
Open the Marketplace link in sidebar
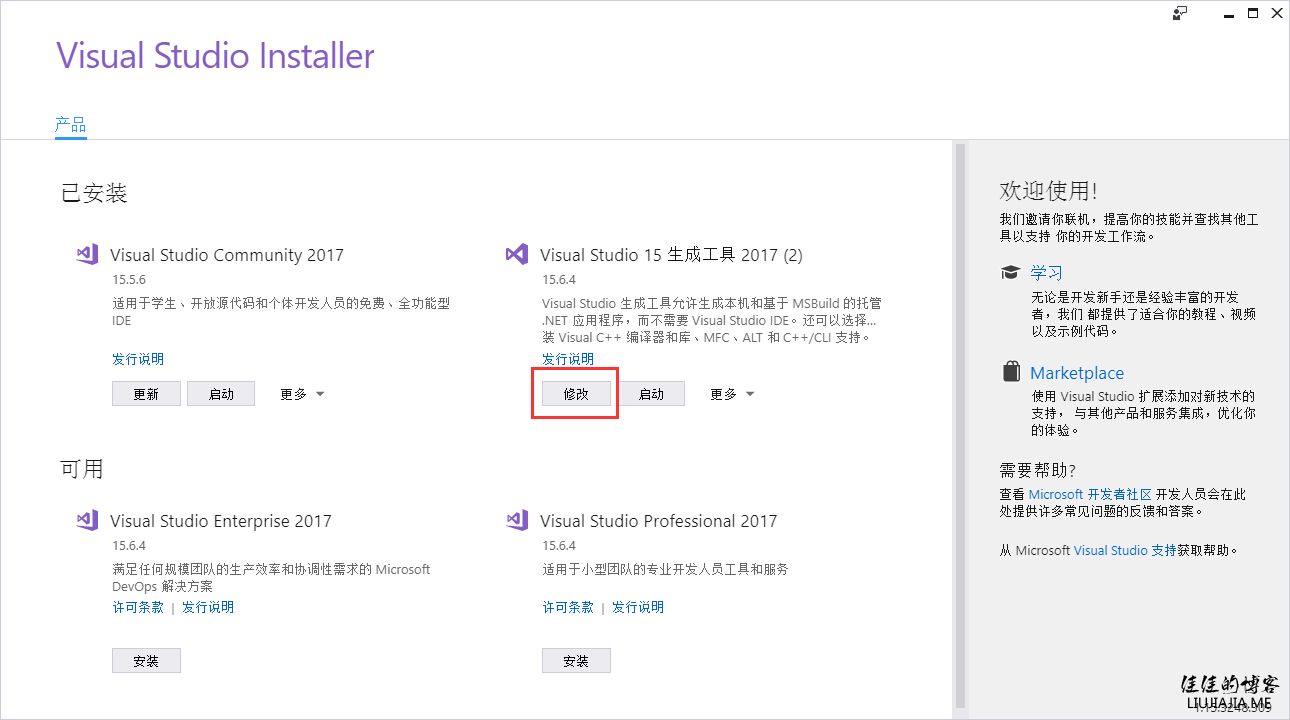tap(1077, 373)
